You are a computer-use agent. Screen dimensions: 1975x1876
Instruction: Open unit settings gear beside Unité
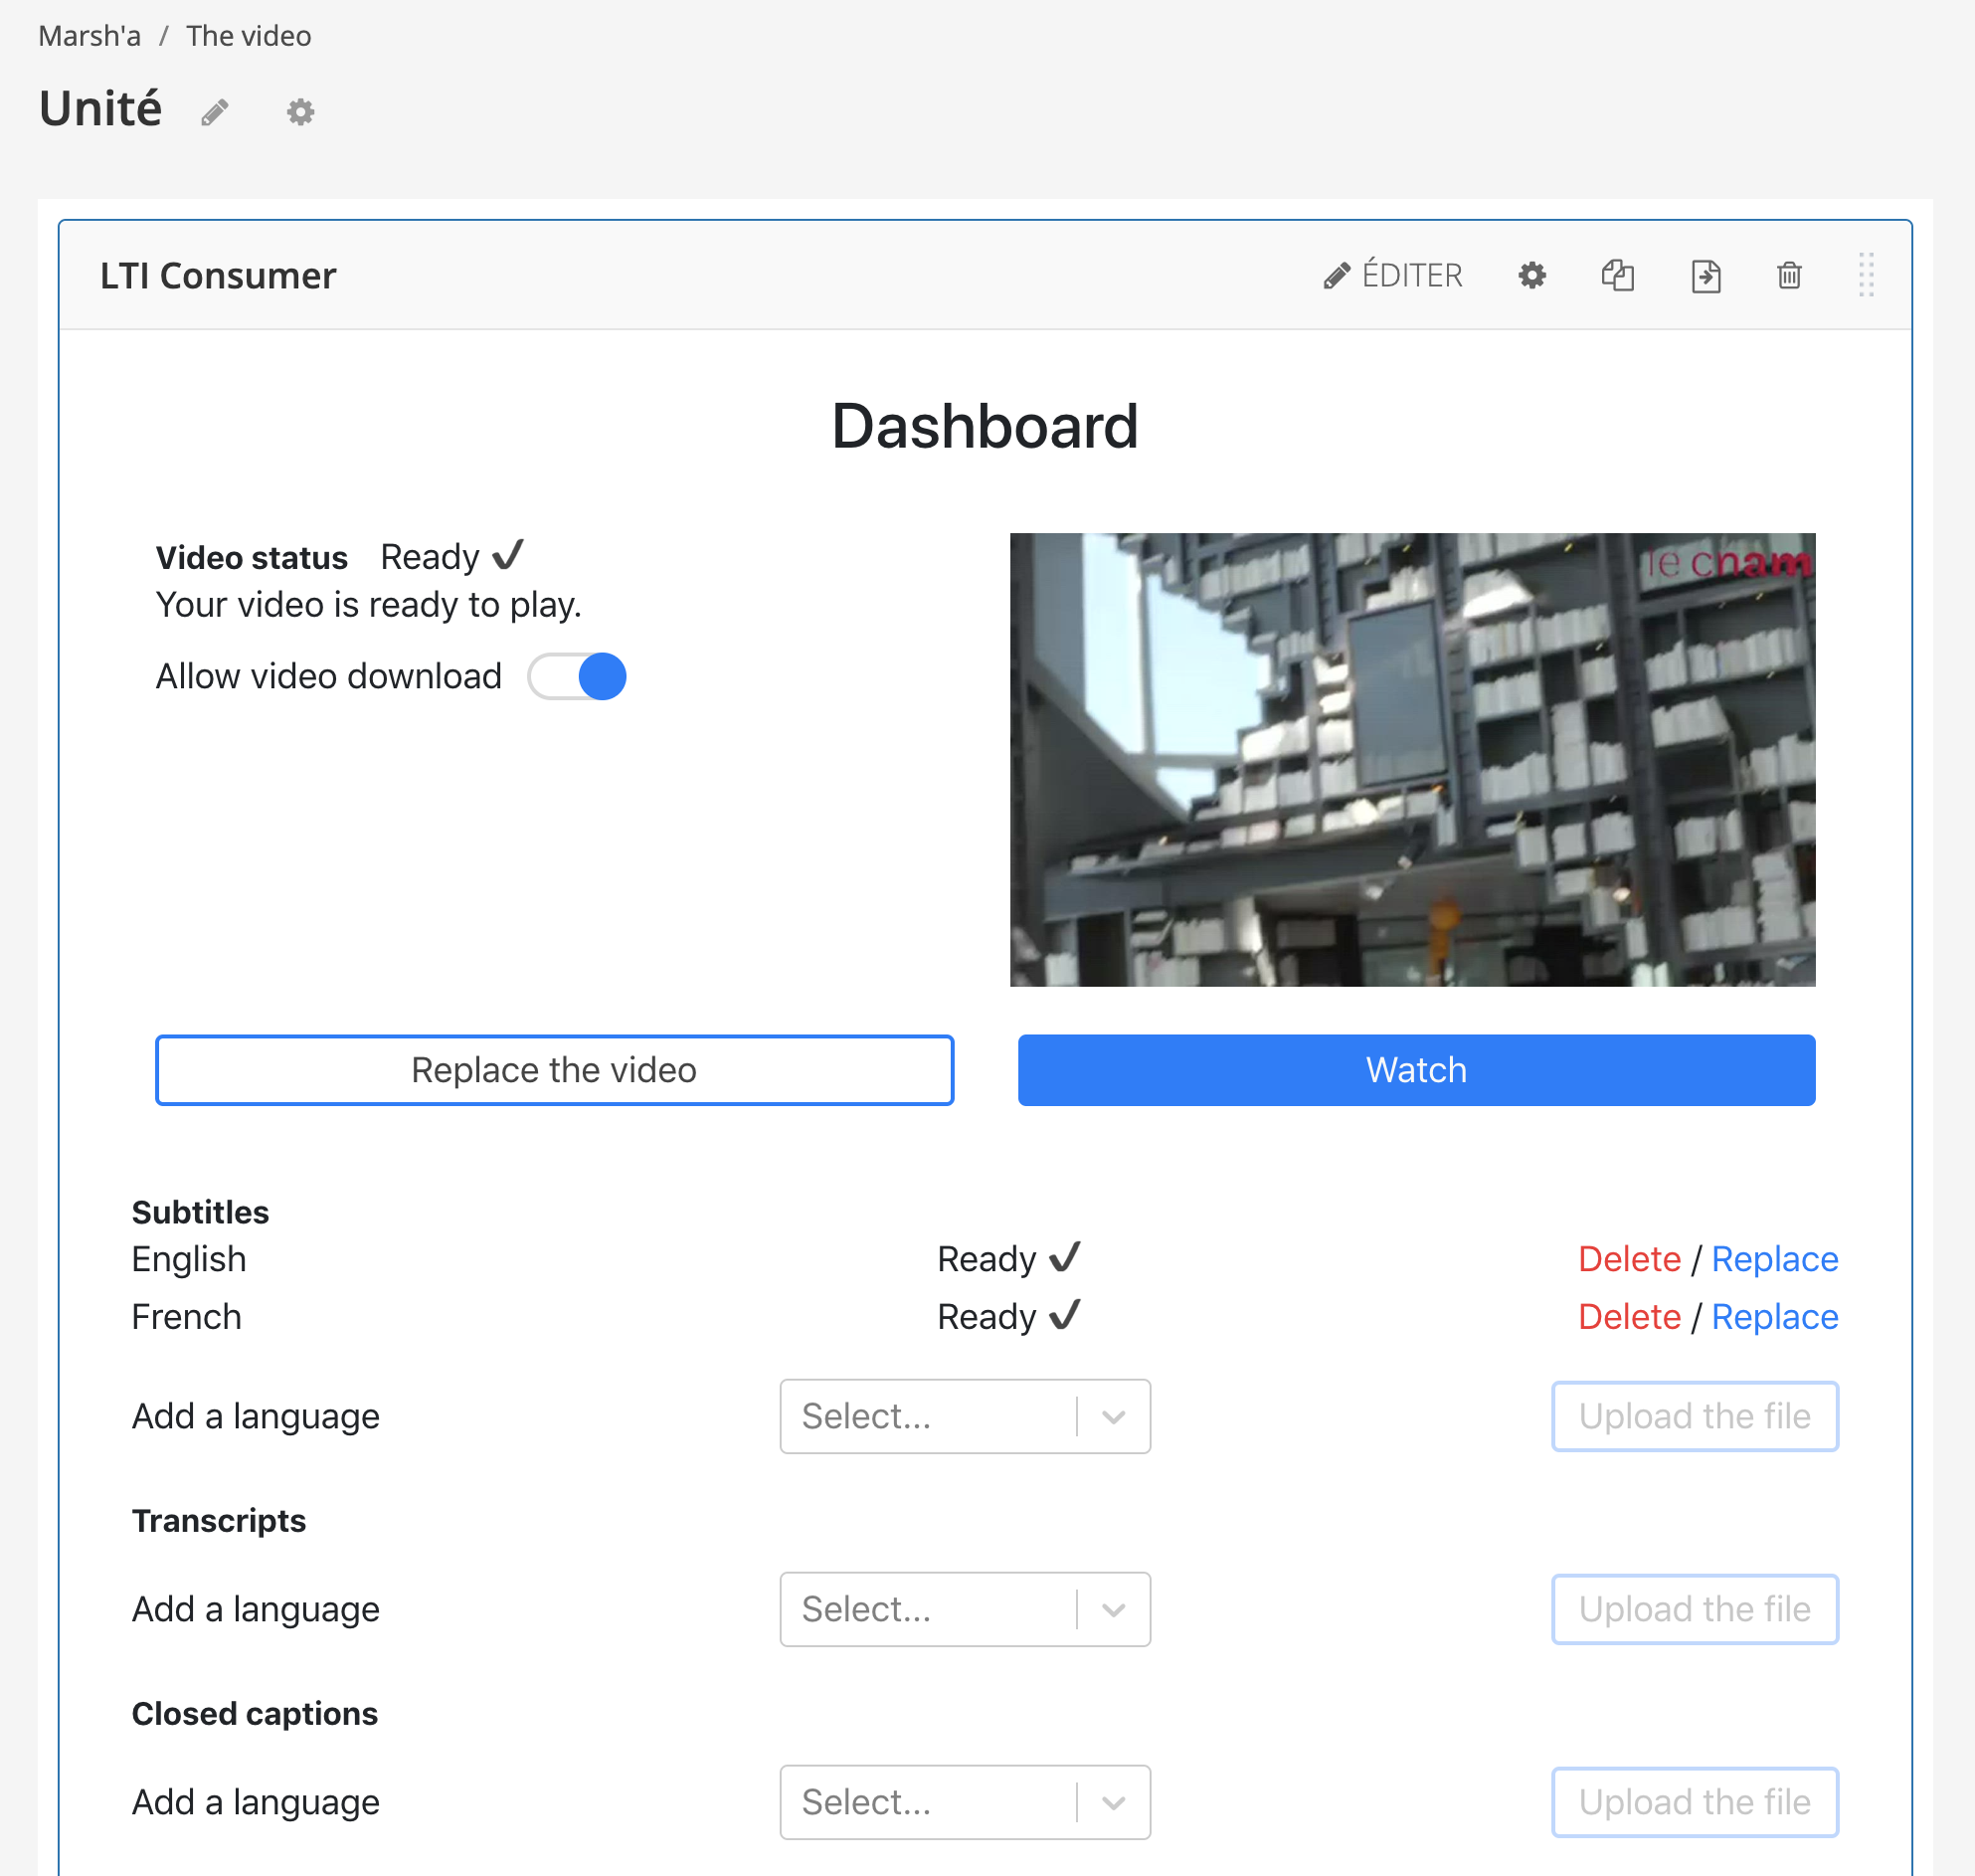(x=300, y=112)
